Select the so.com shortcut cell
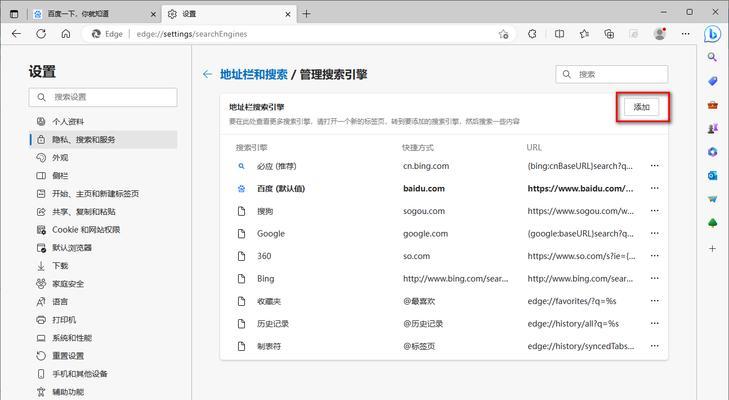This screenshot has height=400, width=729. coord(416,256)
